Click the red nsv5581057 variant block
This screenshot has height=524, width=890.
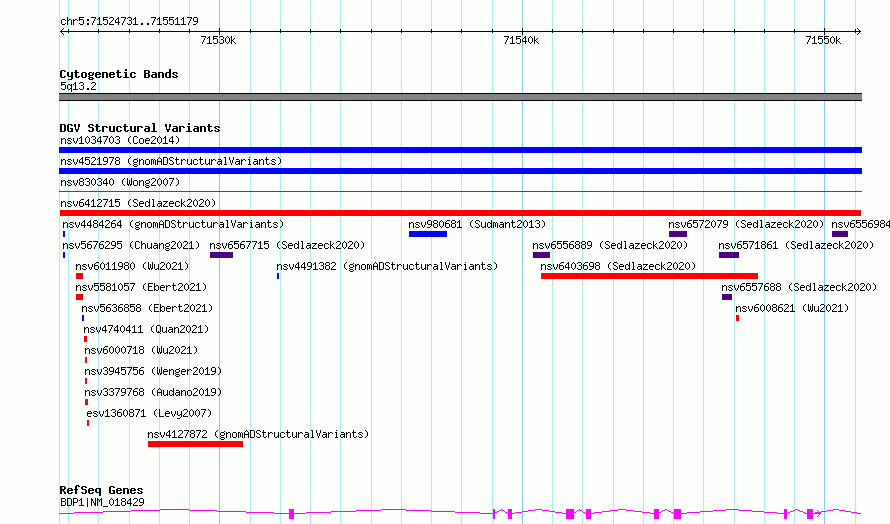79,297
